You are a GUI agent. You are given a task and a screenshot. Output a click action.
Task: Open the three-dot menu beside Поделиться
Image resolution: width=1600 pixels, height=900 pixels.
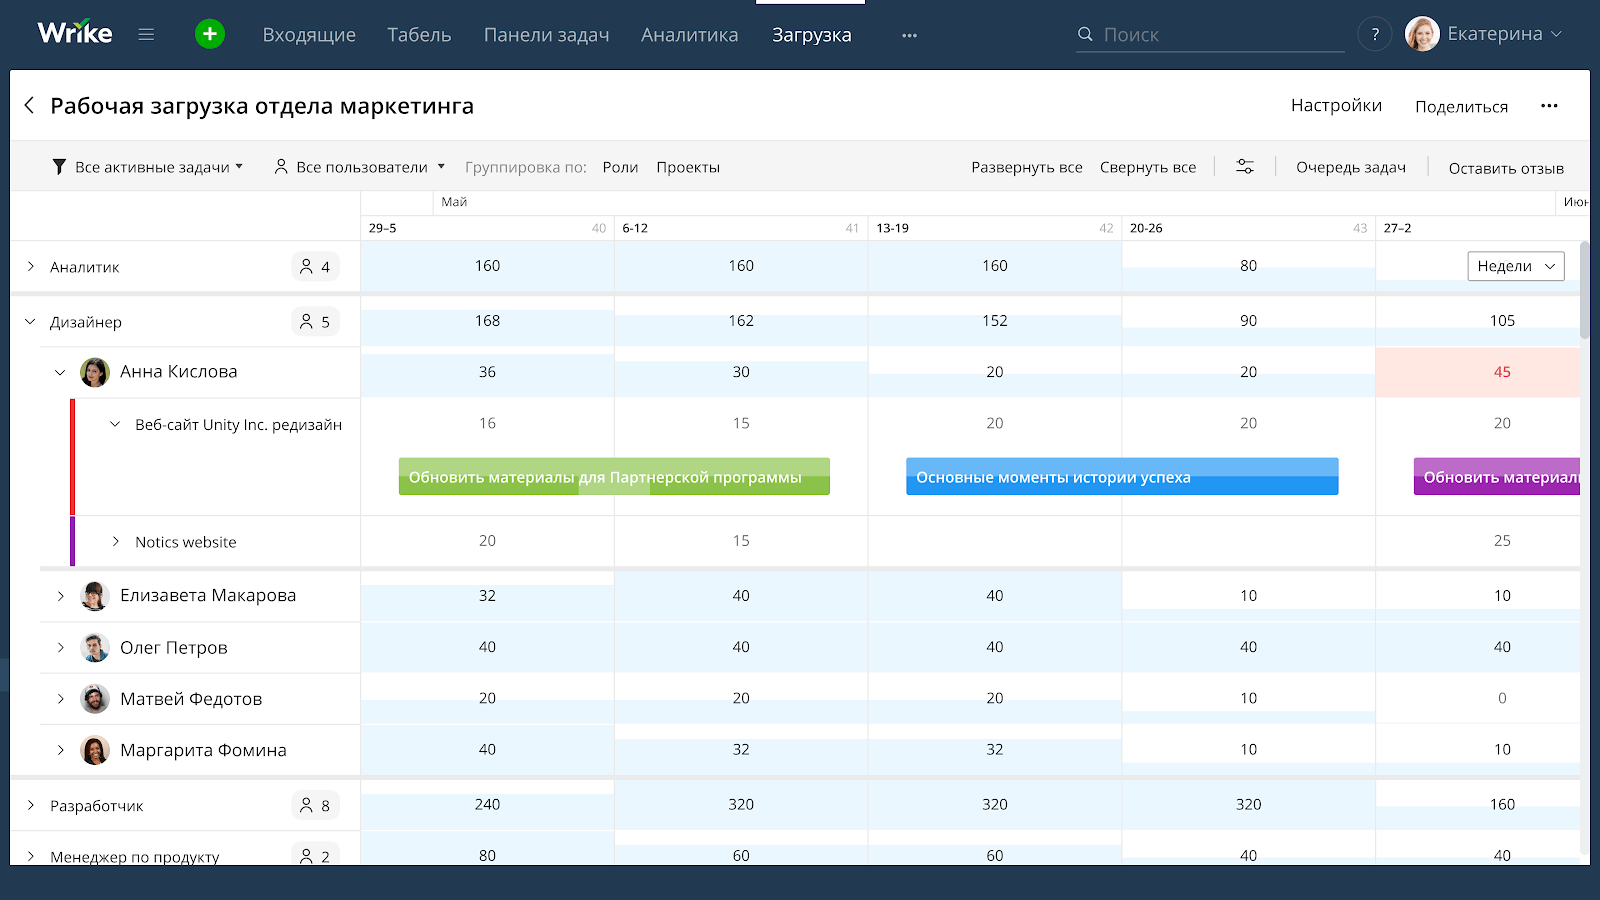click(x=1549, y=106)
